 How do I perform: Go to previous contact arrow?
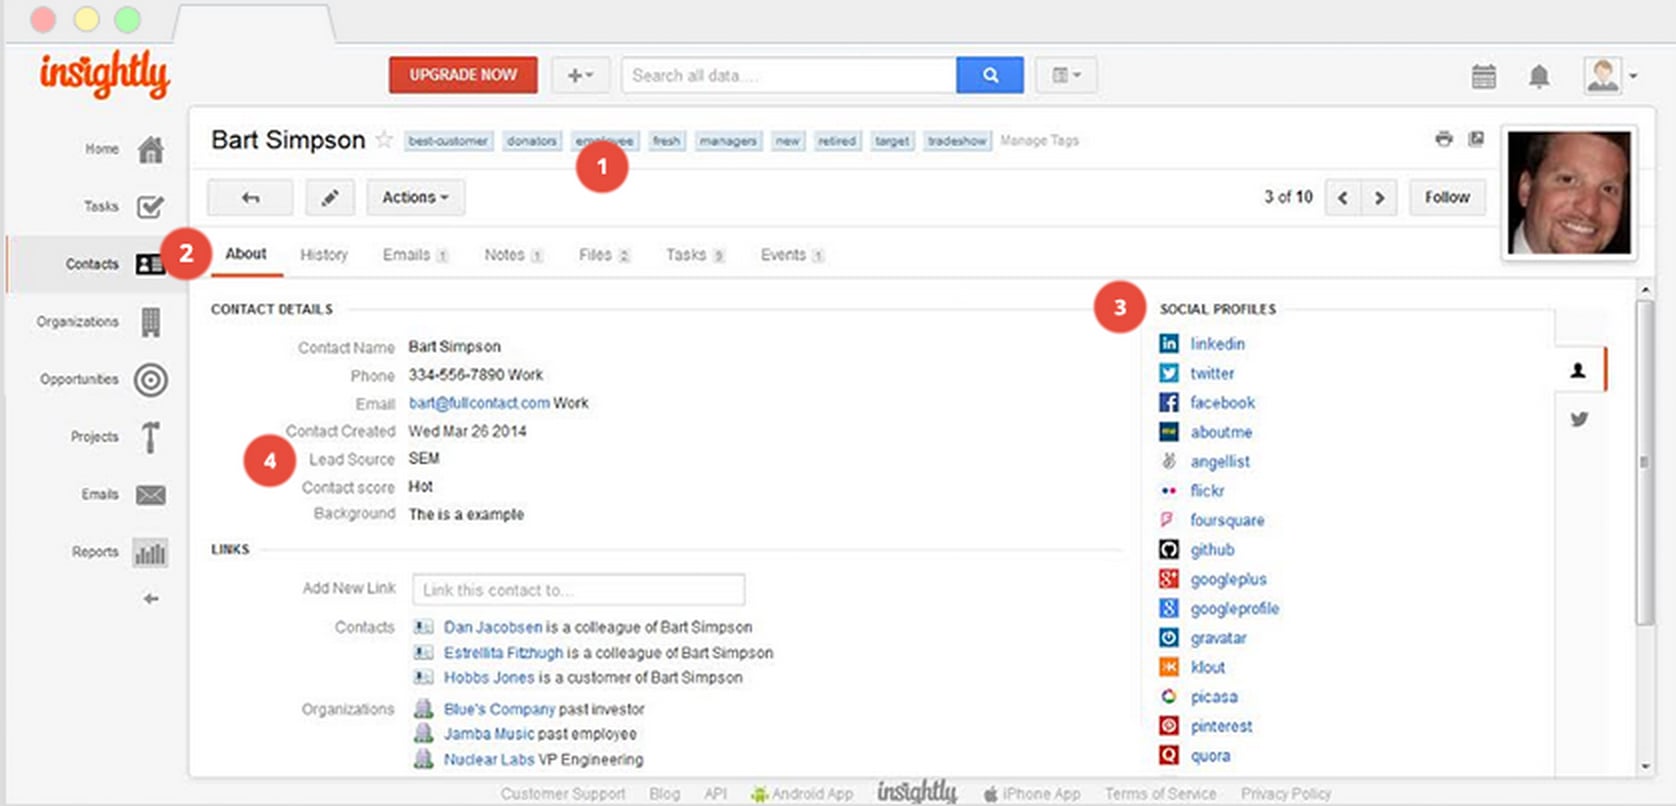1343,198
